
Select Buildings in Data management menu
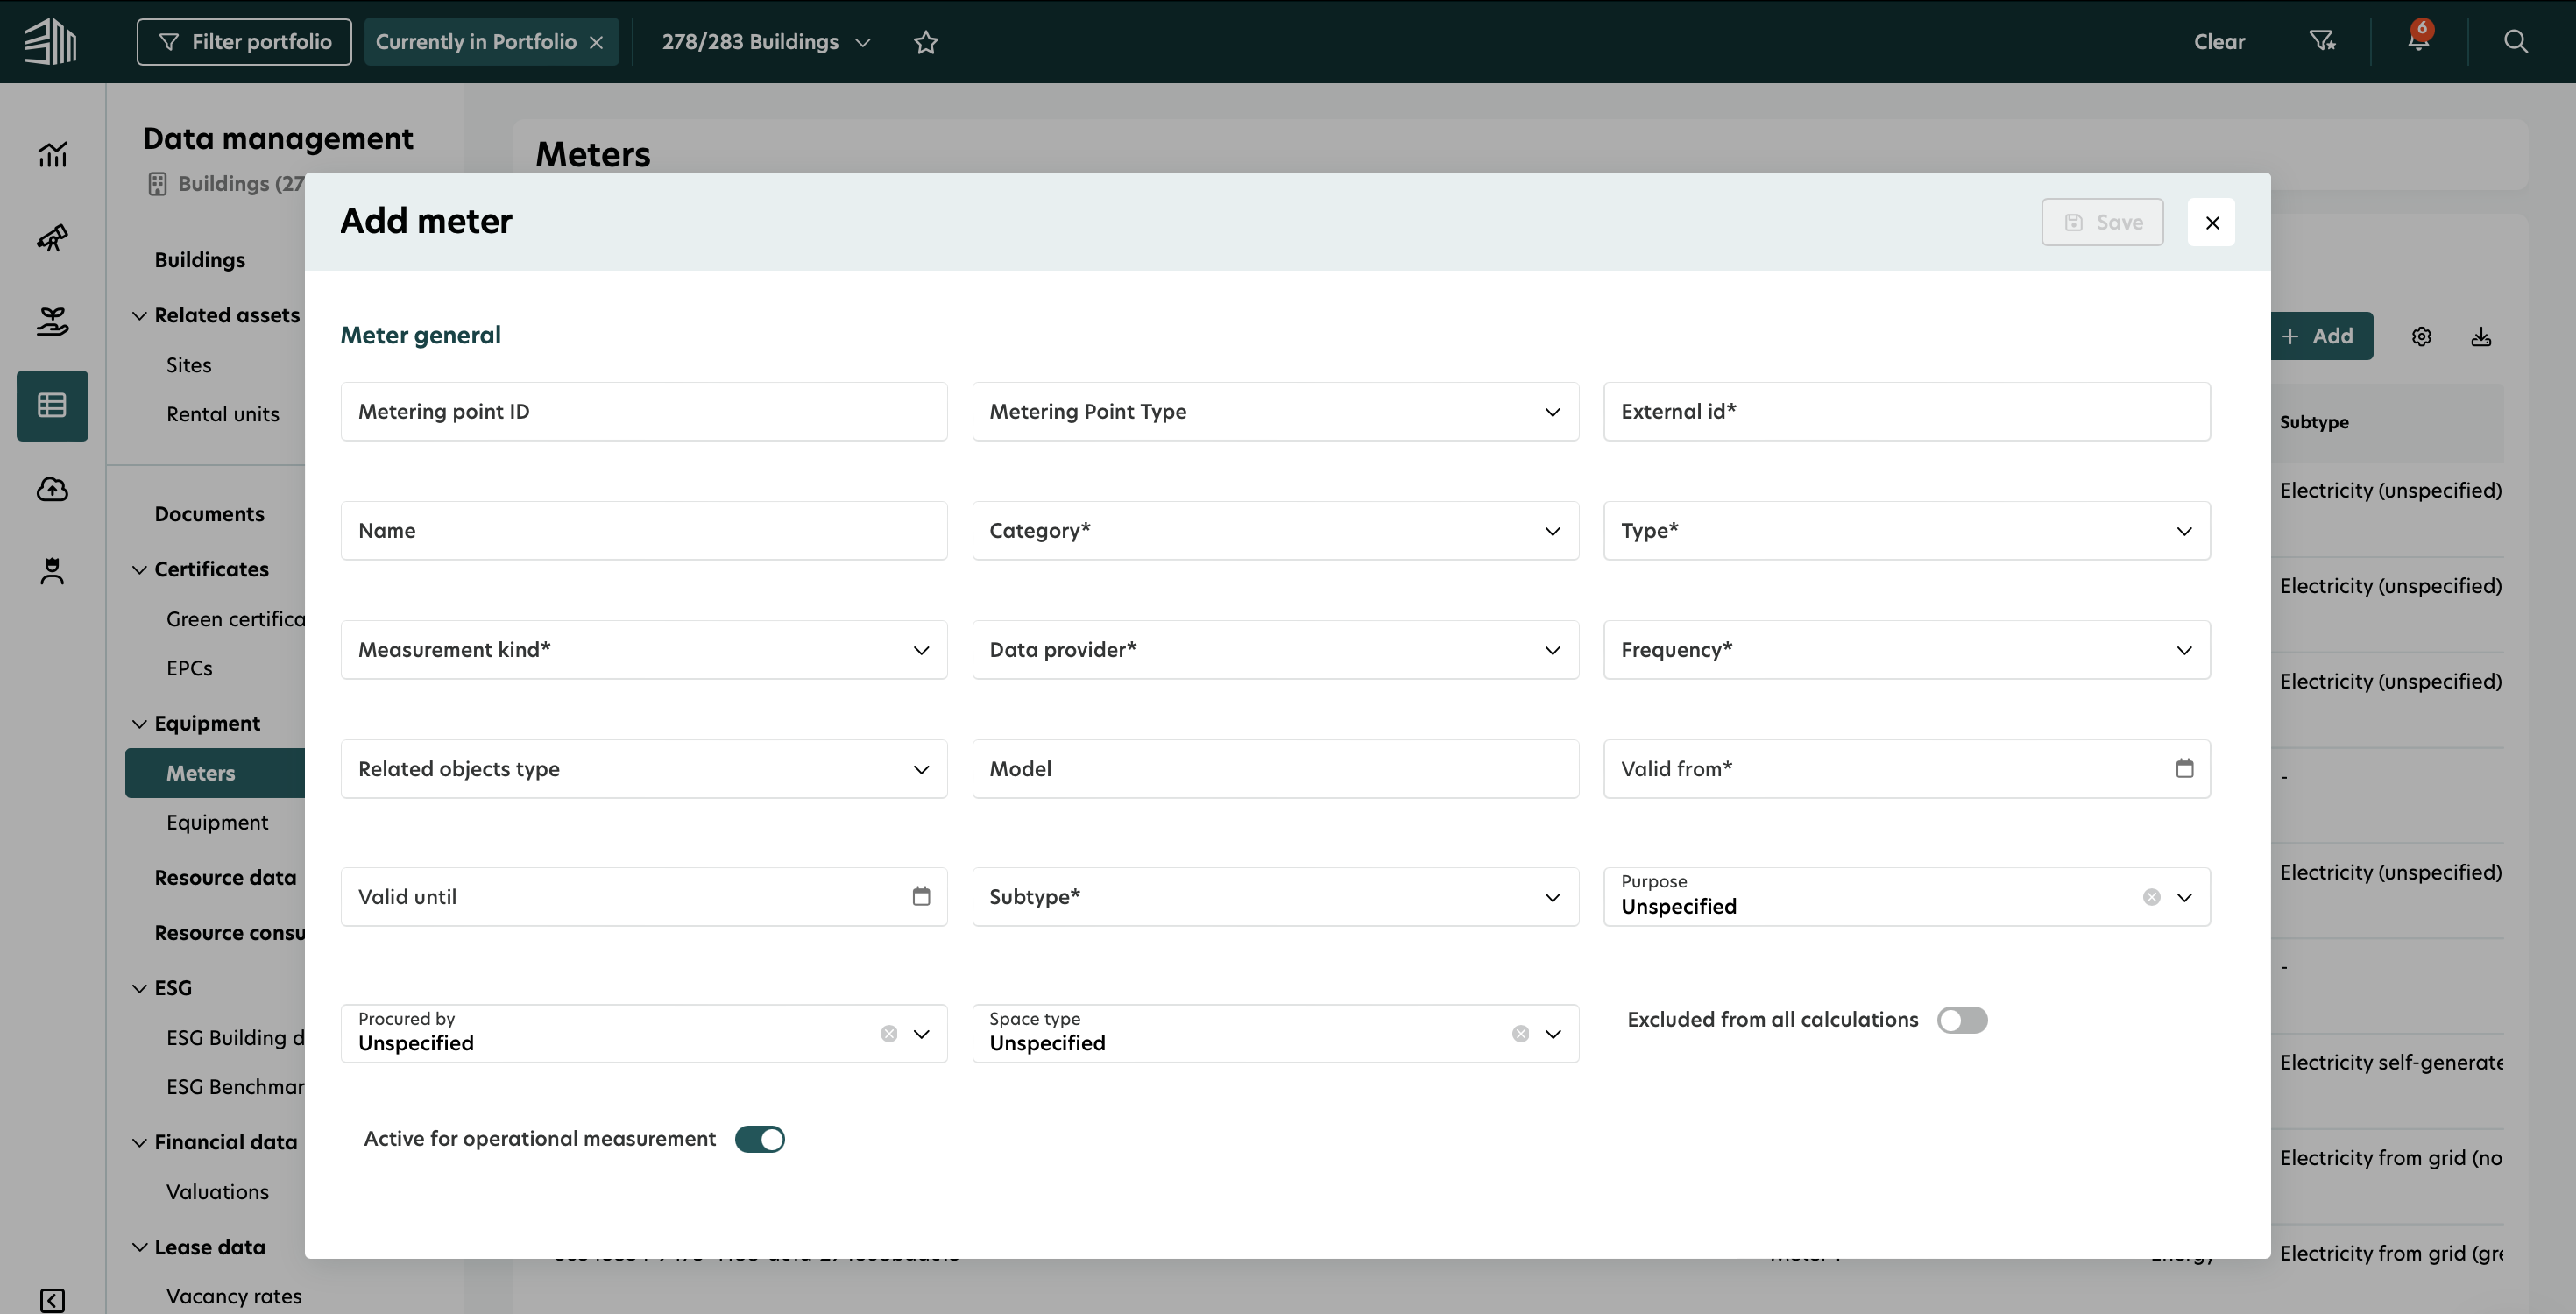coord(200,260)
